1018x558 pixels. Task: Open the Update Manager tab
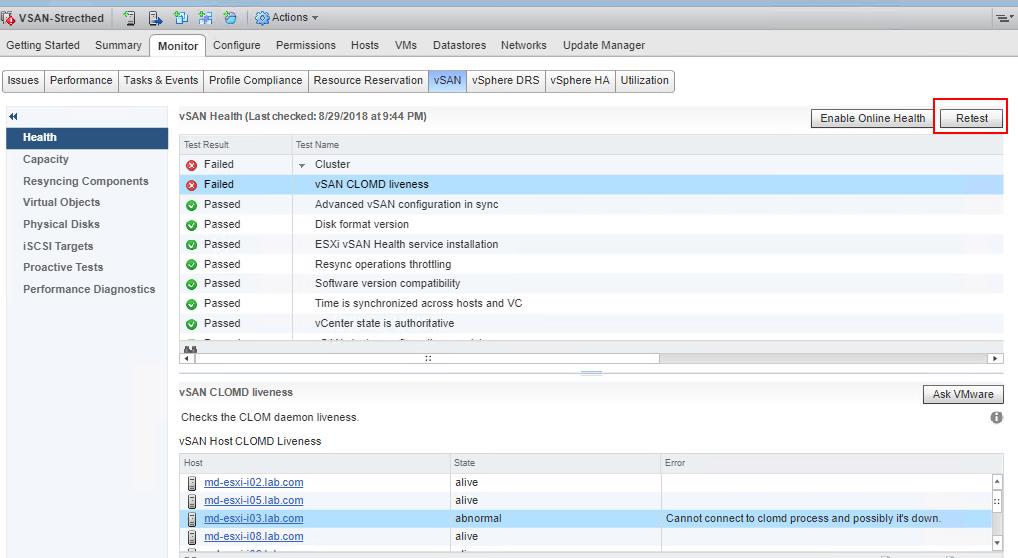(604, 45)
